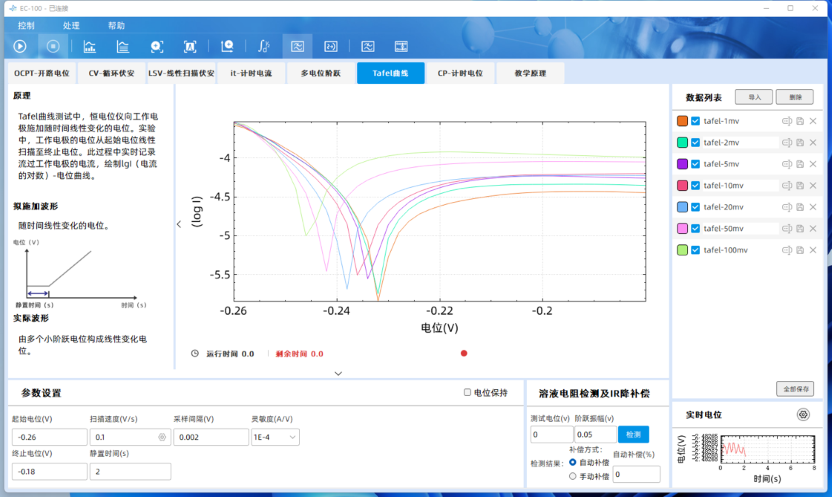Click the integral function toolbar icon
832x497 pixels.
click(x=263, y=46)
